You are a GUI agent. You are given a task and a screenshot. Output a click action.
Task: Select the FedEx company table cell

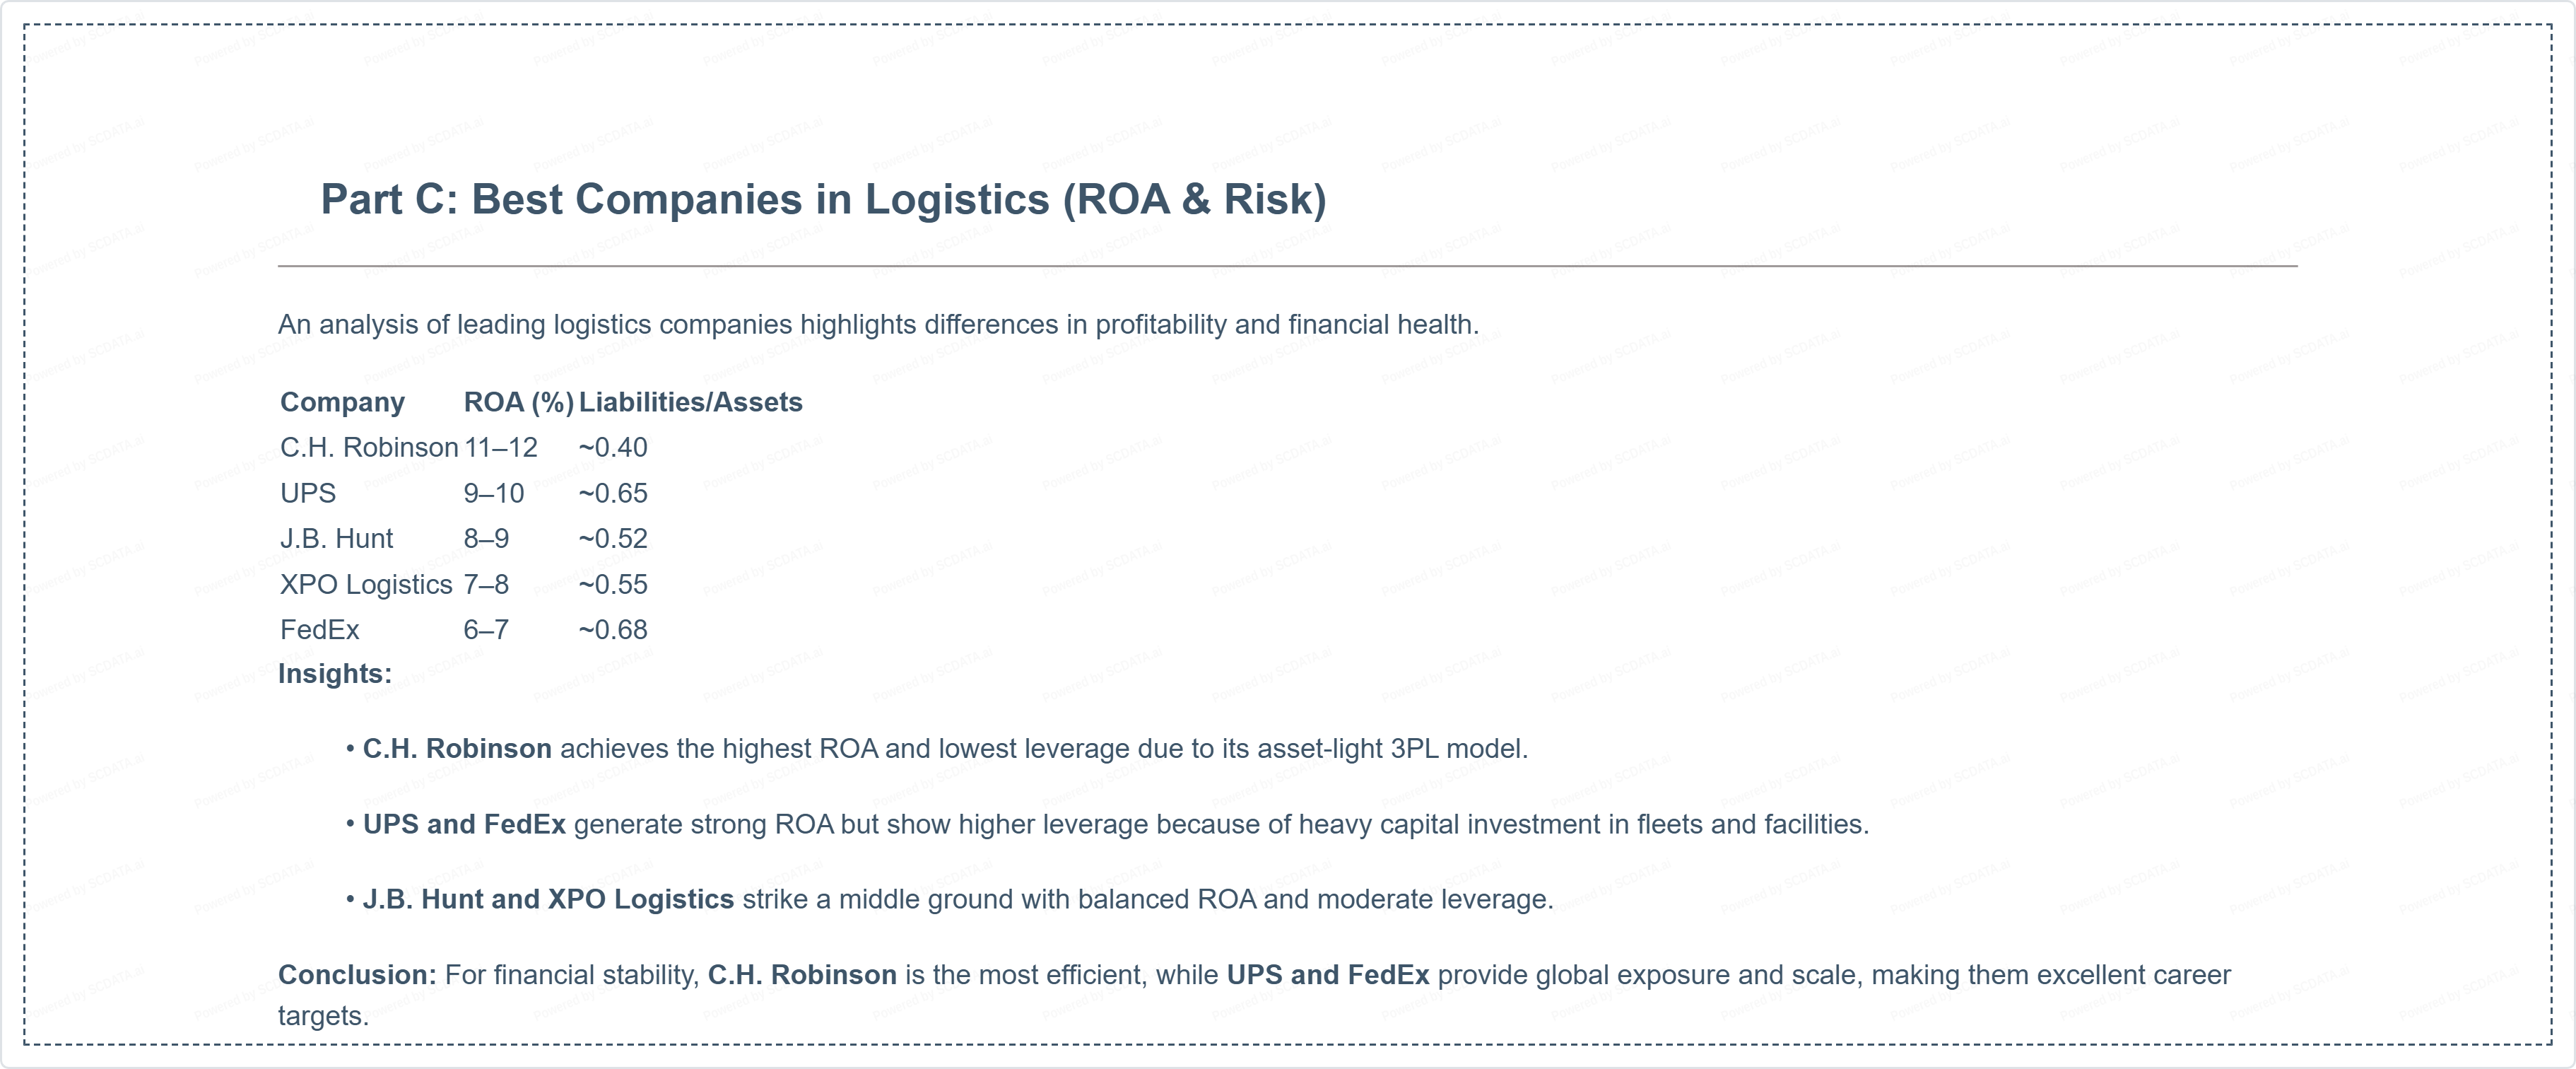coord(319,630)
